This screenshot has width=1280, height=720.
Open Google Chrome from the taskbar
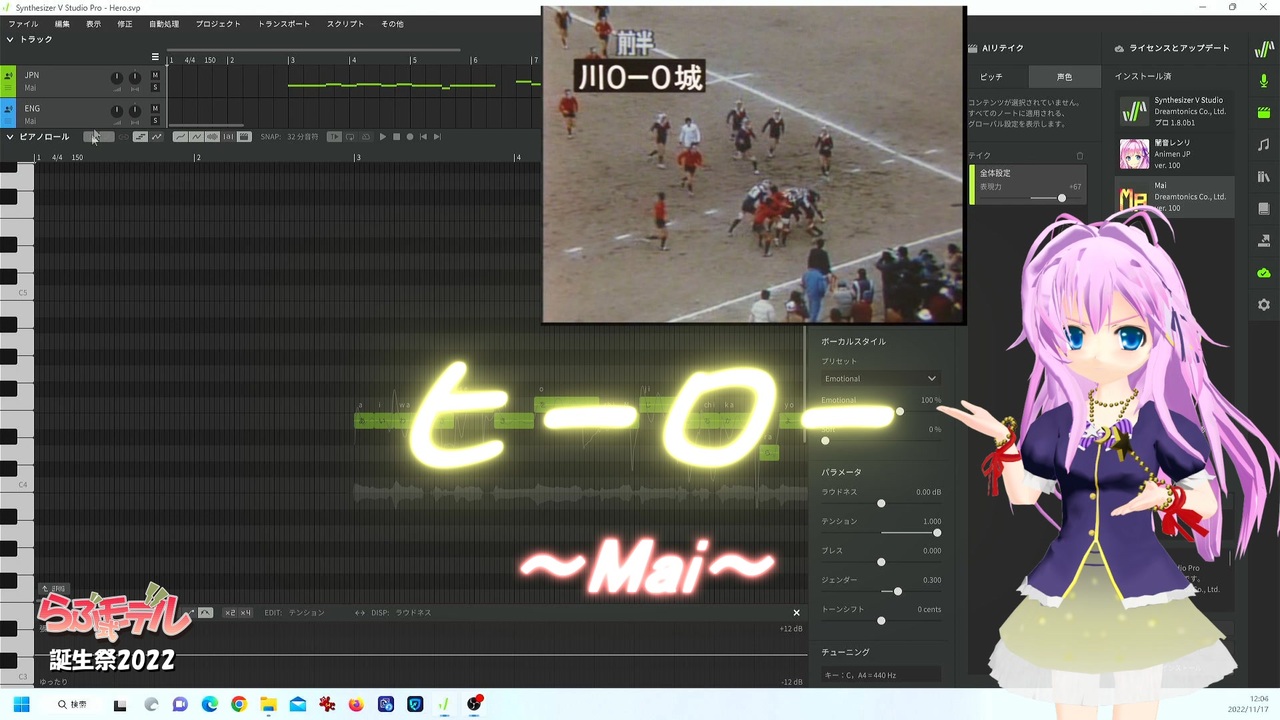click(x=239, y=705)
